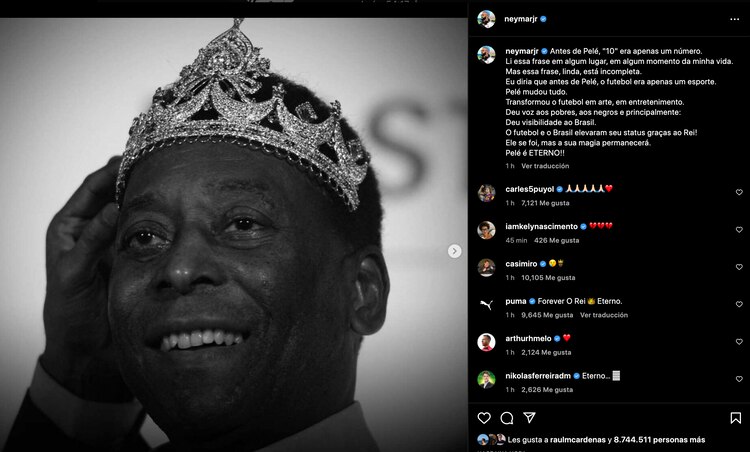
Task: Open 8.744.511 personas más likes list
Action: pyautogui.click(x=659, y=440)
